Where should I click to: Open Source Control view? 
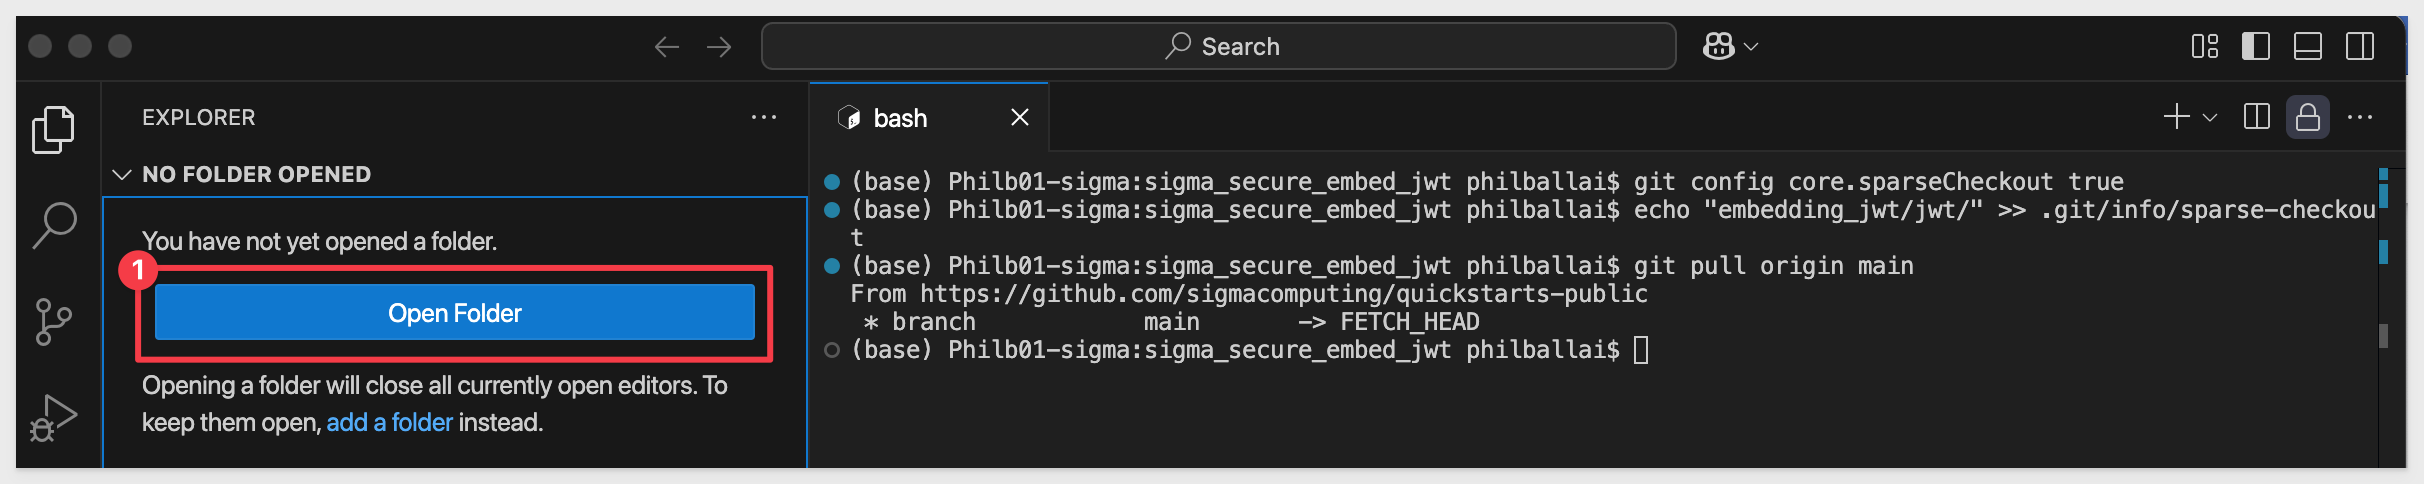click(x=53, y=322)
